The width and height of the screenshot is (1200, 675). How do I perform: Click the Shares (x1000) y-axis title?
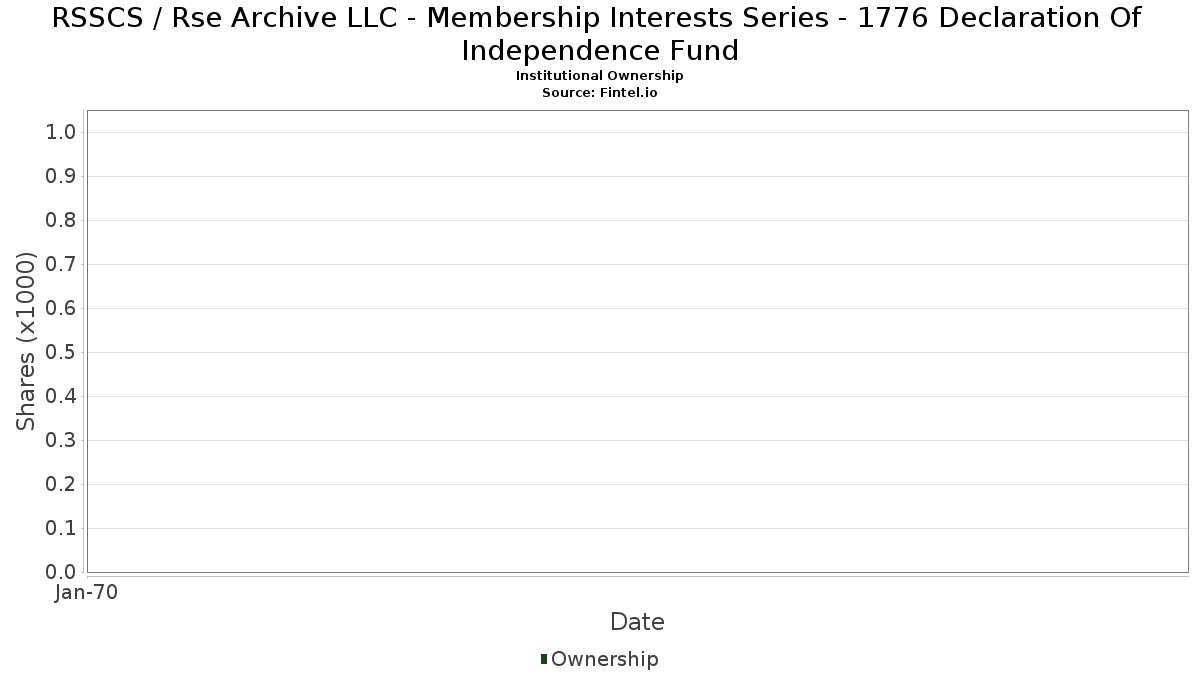(26, 342)
